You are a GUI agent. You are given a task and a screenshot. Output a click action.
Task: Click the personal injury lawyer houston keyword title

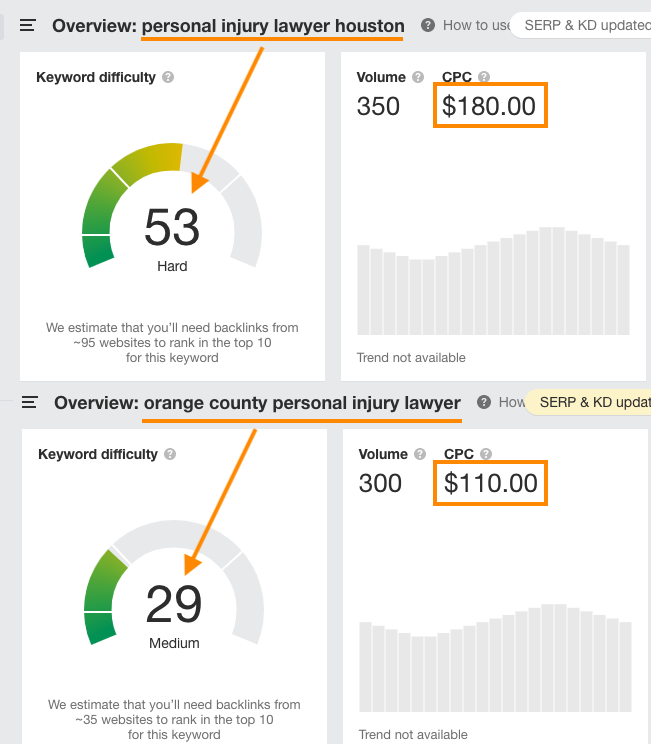[273, 26]
